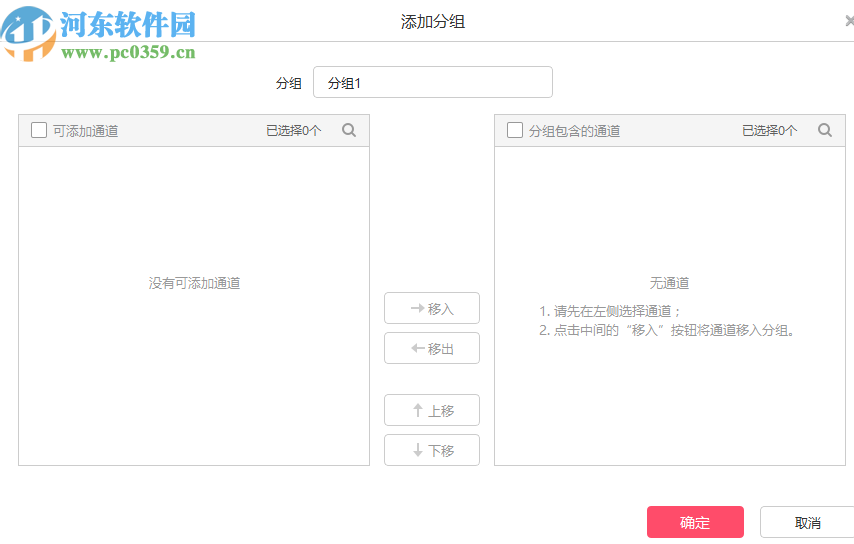
Task: Tick the 分组包含的通道 select-all checkbox
Action: pyautogui.click(x=515, y=130)
